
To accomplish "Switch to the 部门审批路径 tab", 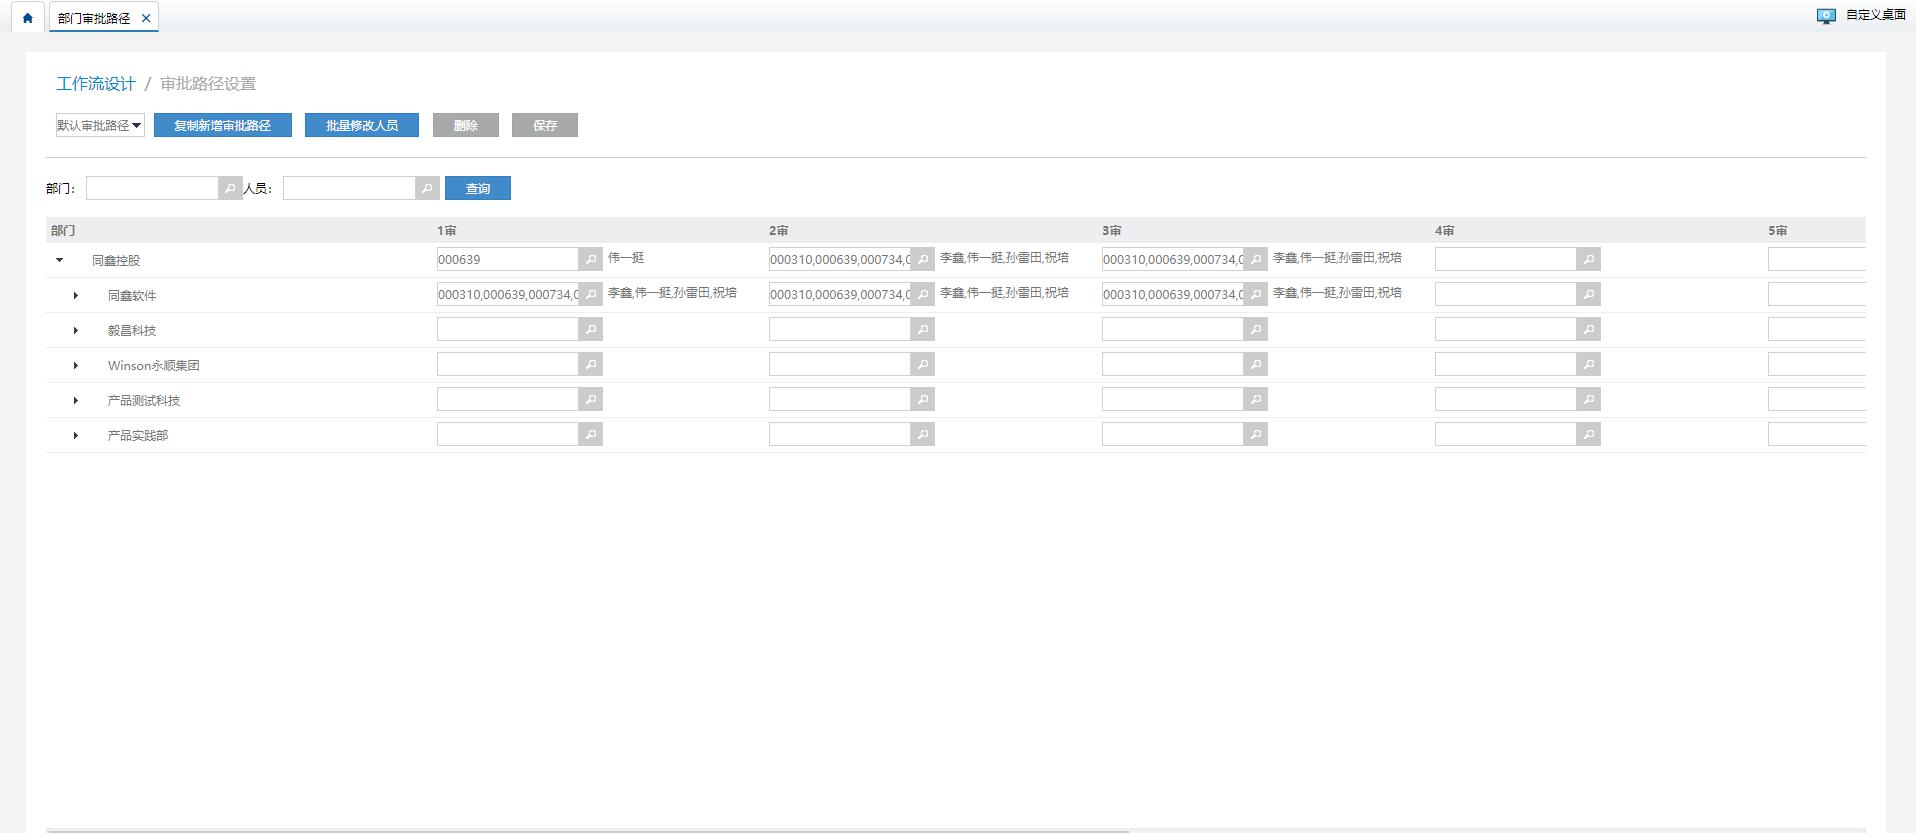I will point(94,18).
